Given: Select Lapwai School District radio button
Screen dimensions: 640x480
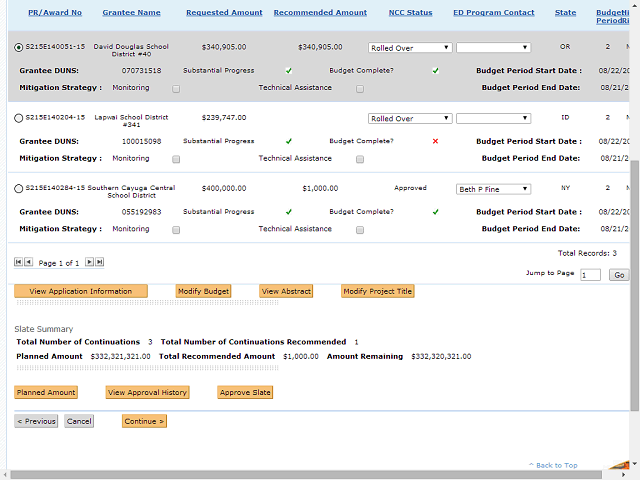Looking at the screenshot, I should (19, 118).
